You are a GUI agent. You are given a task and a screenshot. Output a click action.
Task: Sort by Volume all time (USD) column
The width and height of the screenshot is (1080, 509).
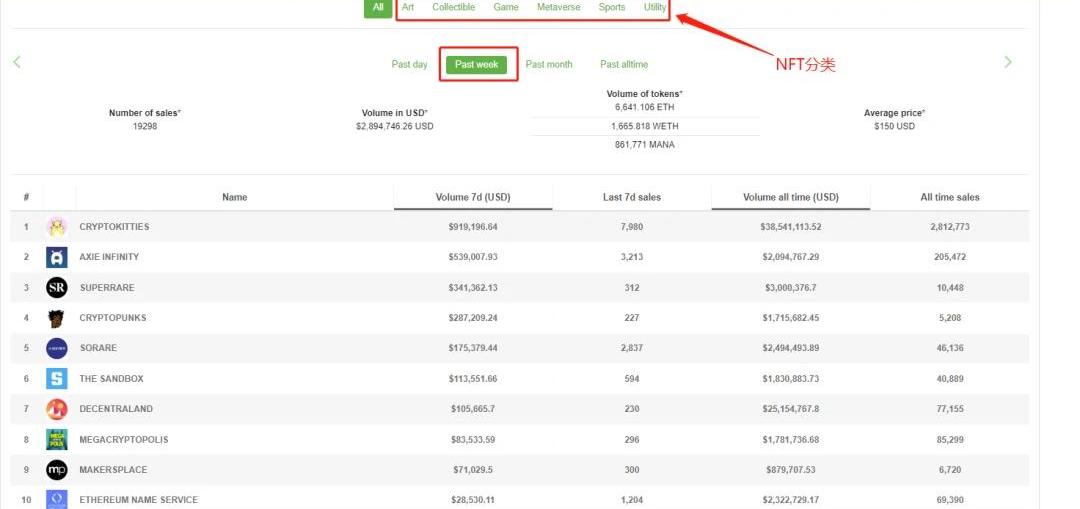click(x=791, y=197)
